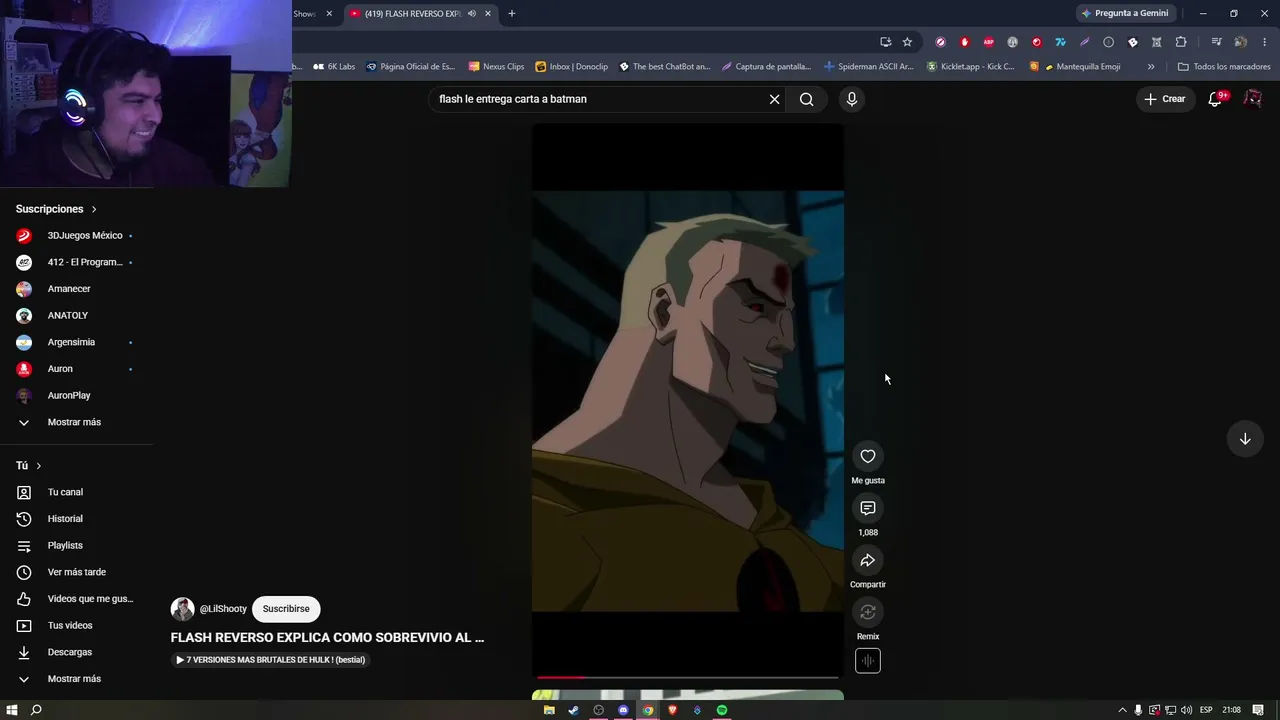Open a new browser tab
Screen dimensions: 1280x720
[x=512, y=14]
